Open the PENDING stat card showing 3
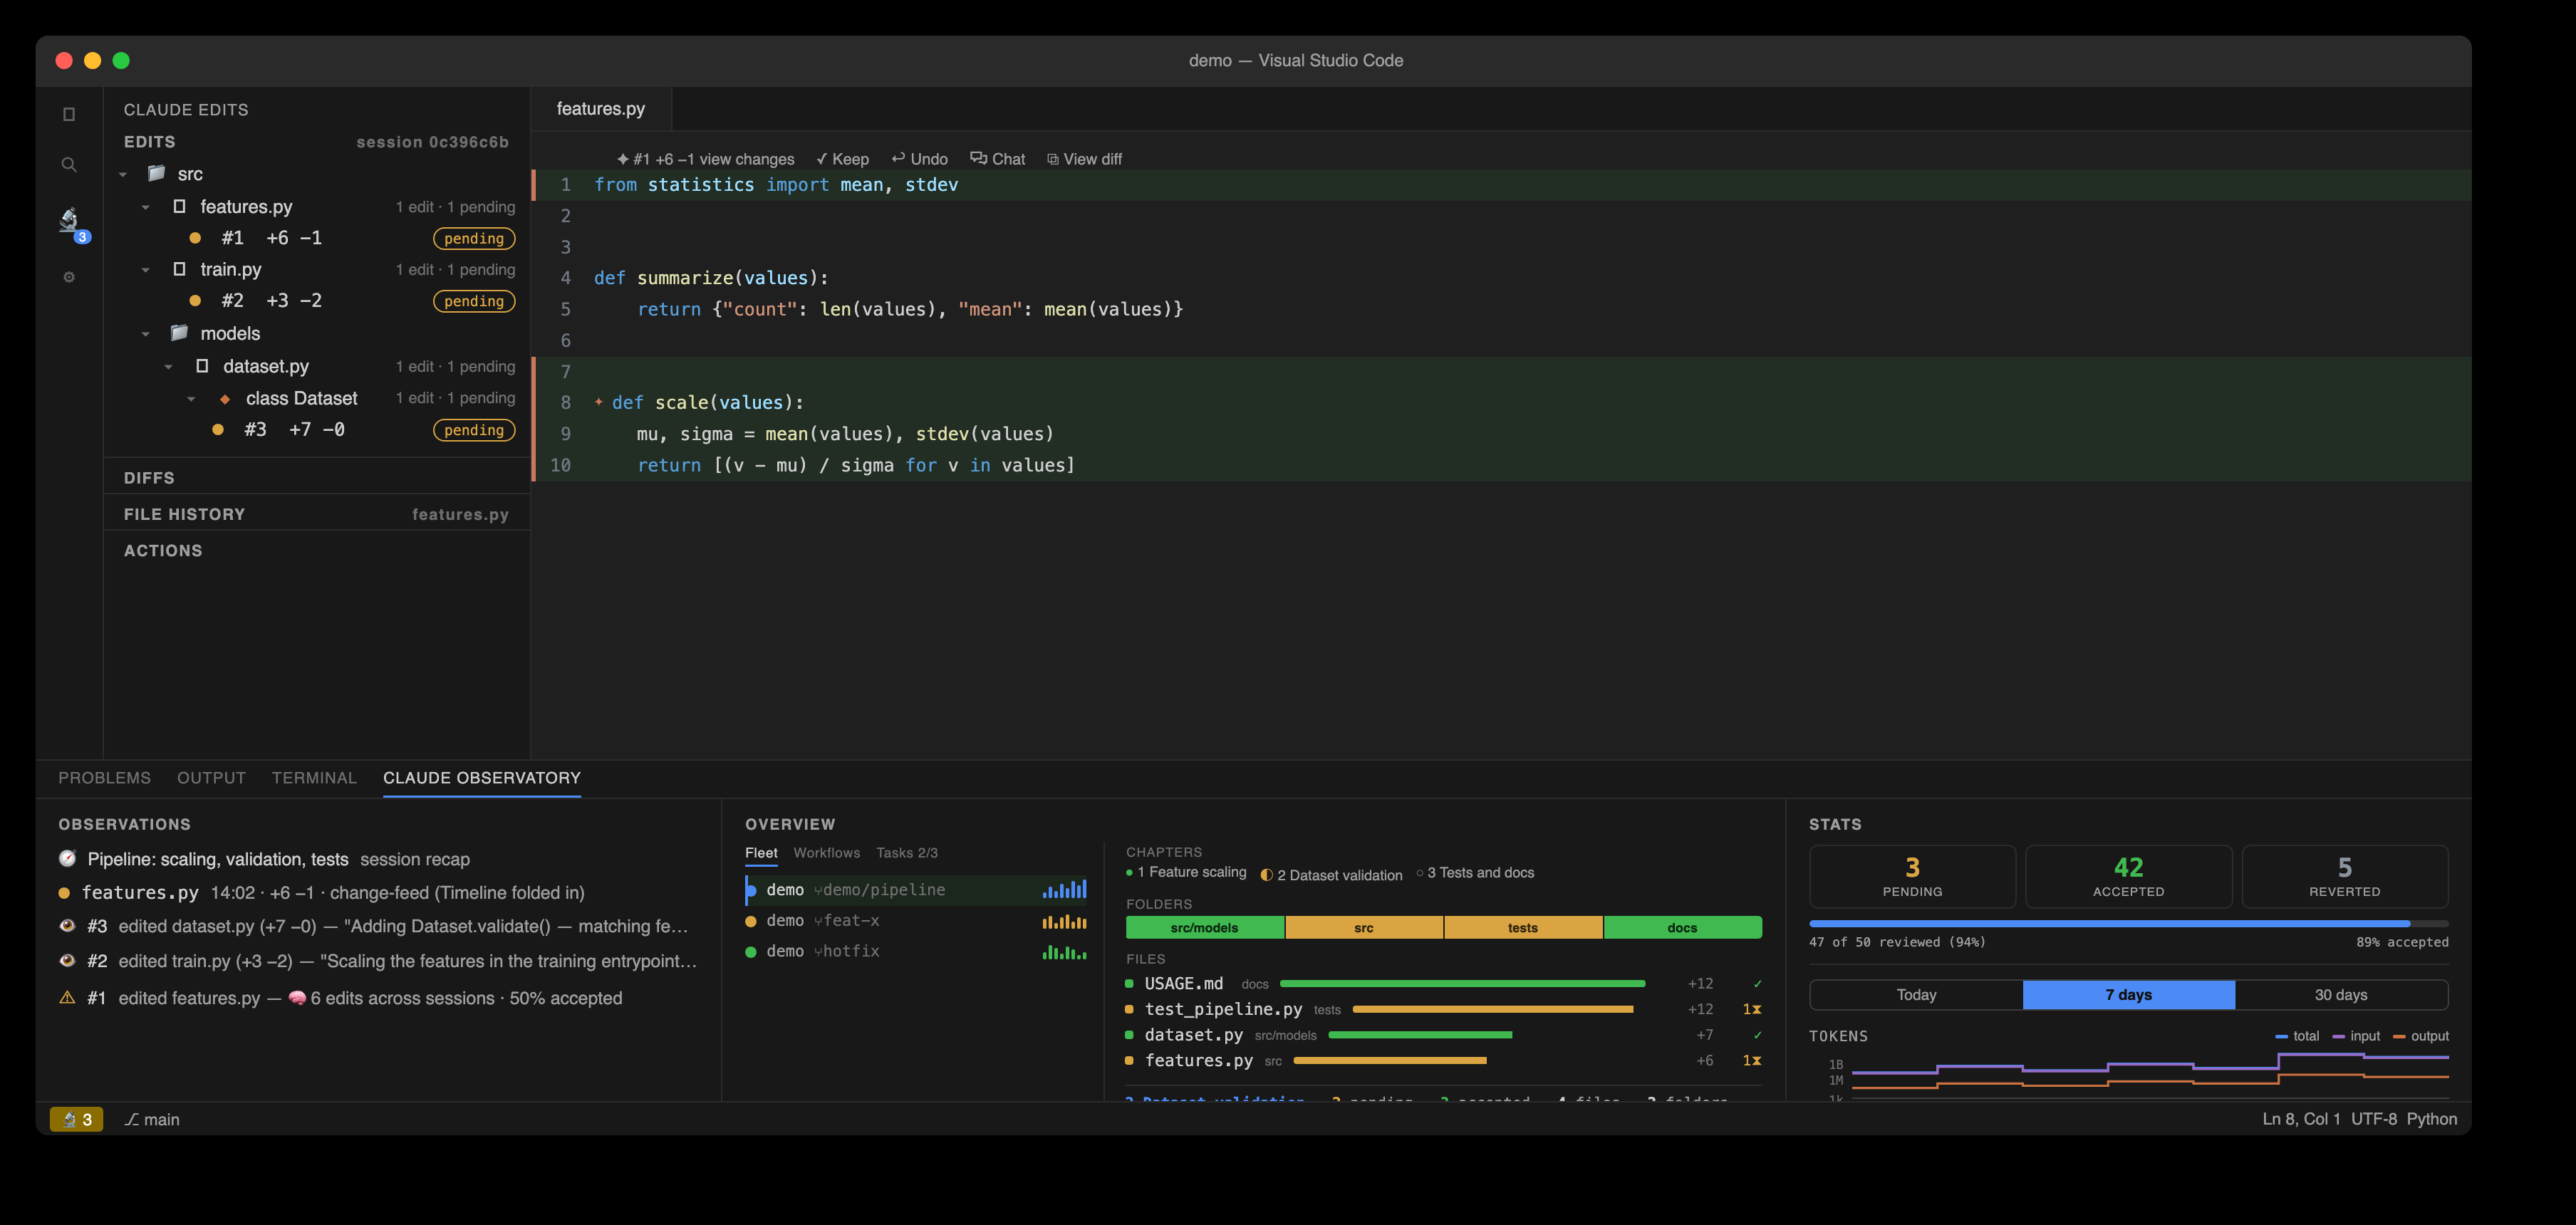2576x1225 pixels. coord(1912,876)
